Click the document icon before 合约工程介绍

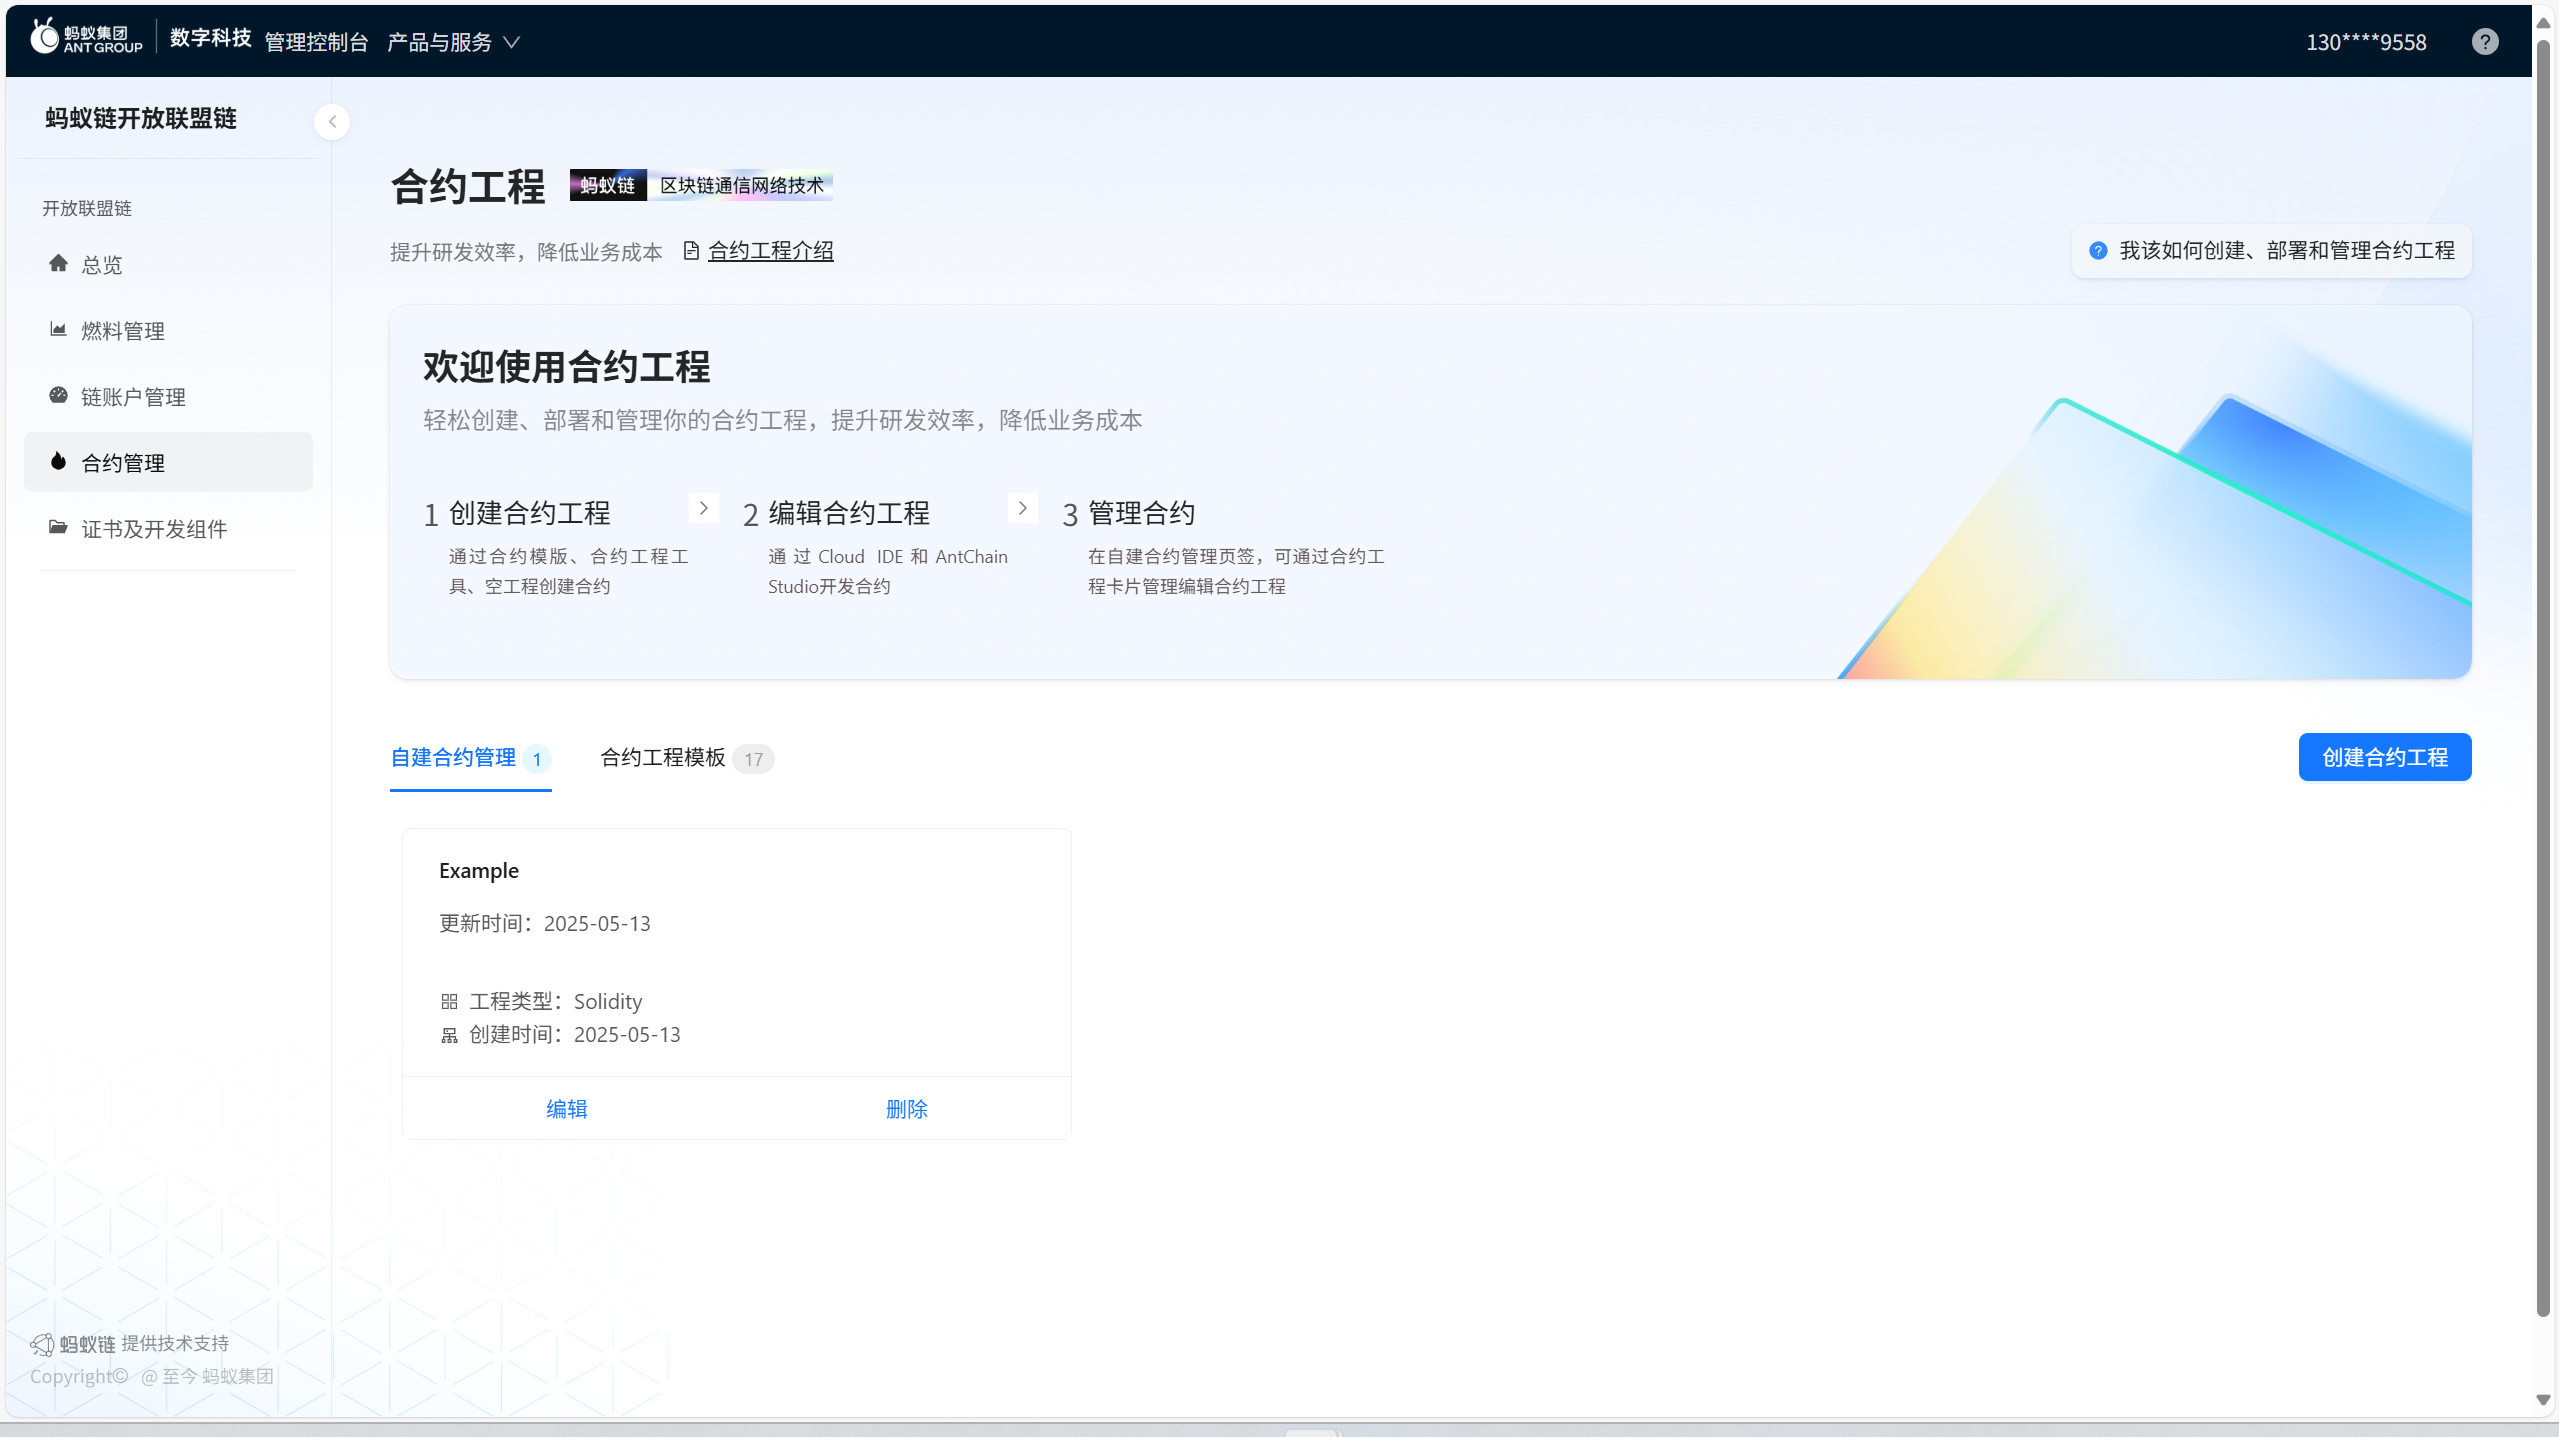(691, 251)
